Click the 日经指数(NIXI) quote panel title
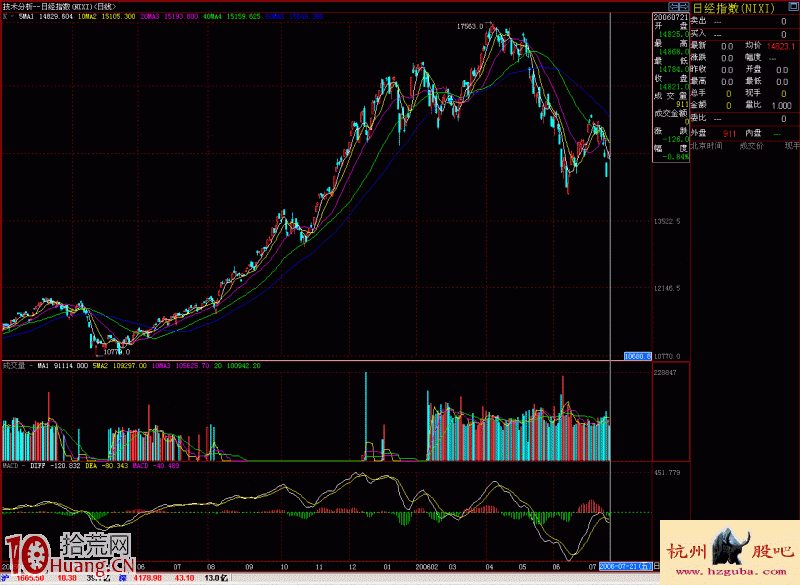 (x=733, y=9)
